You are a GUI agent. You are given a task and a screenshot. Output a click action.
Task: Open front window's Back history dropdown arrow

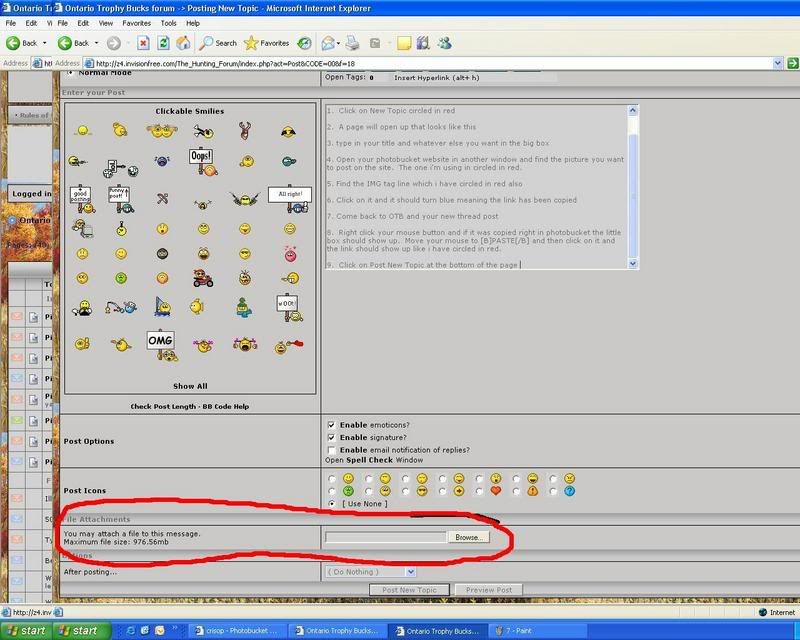pyautogui.click(x=96, y=43)
